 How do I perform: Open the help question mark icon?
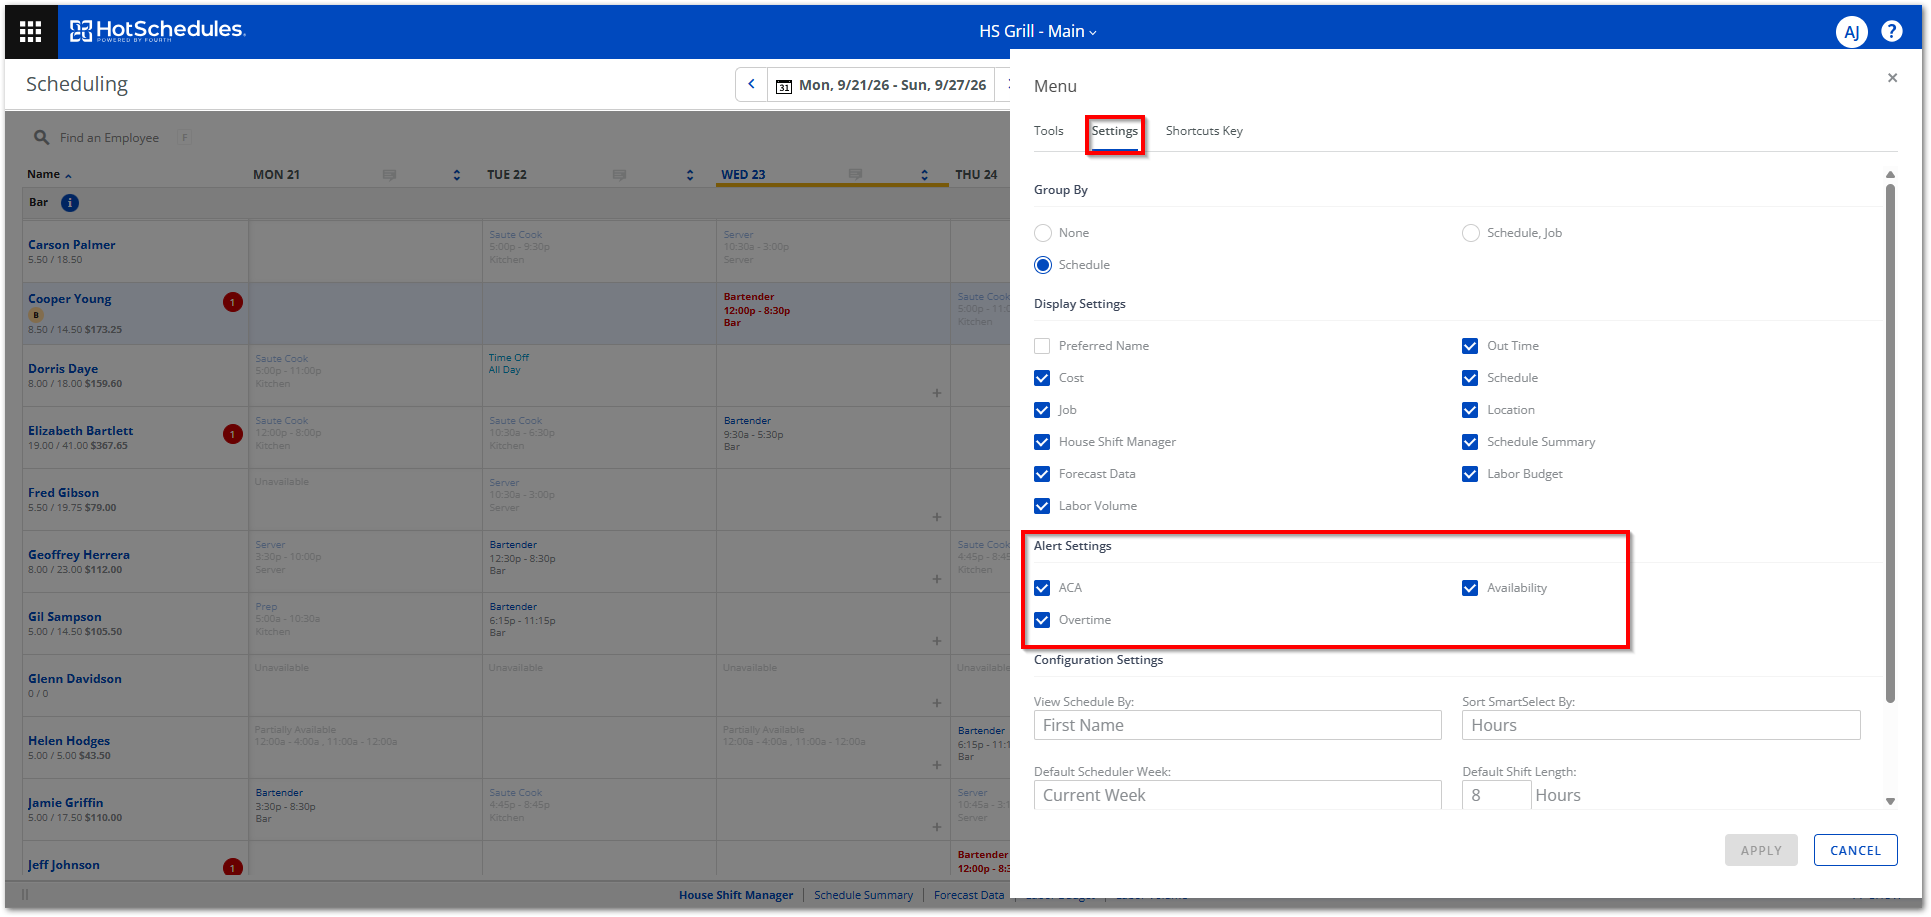pos(1892,31)
